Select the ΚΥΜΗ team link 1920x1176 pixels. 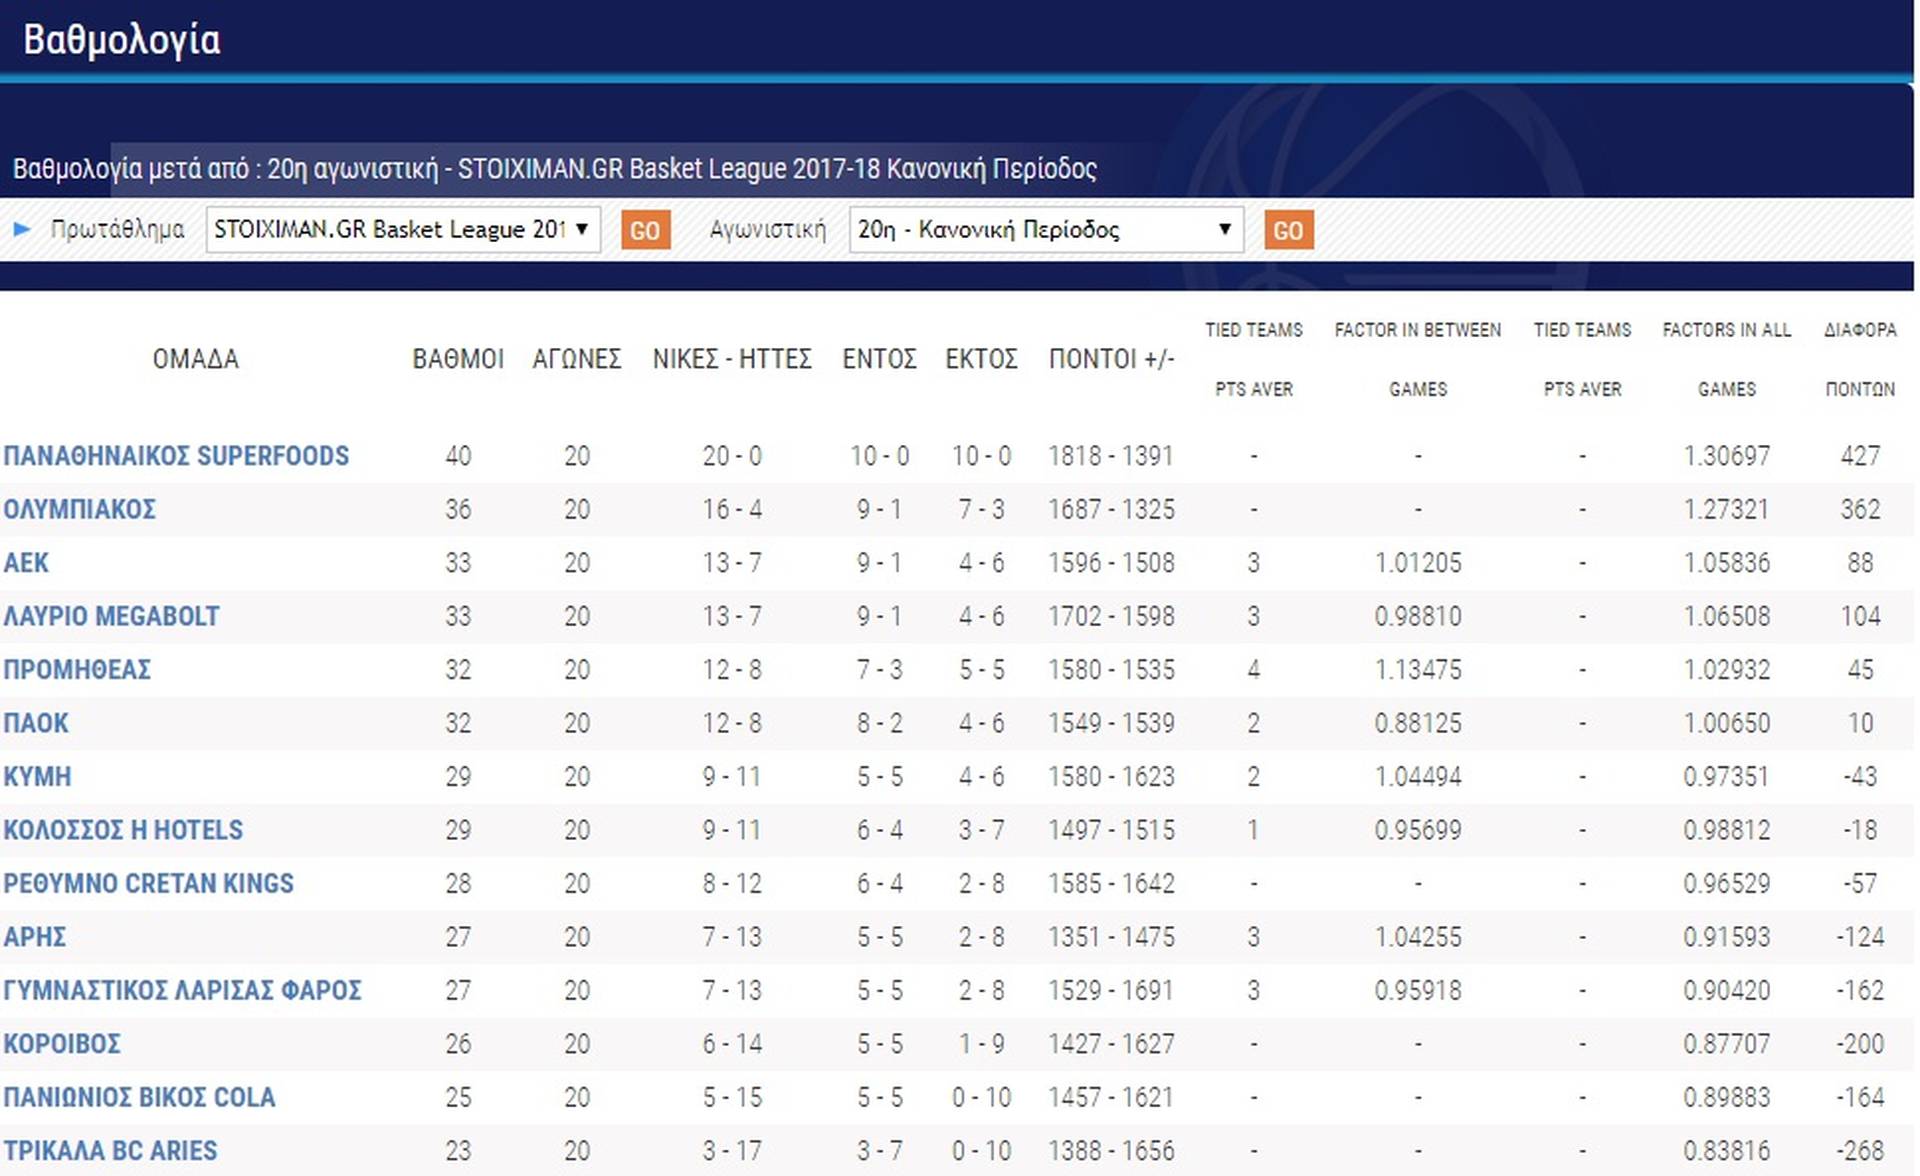click(37, 776)
